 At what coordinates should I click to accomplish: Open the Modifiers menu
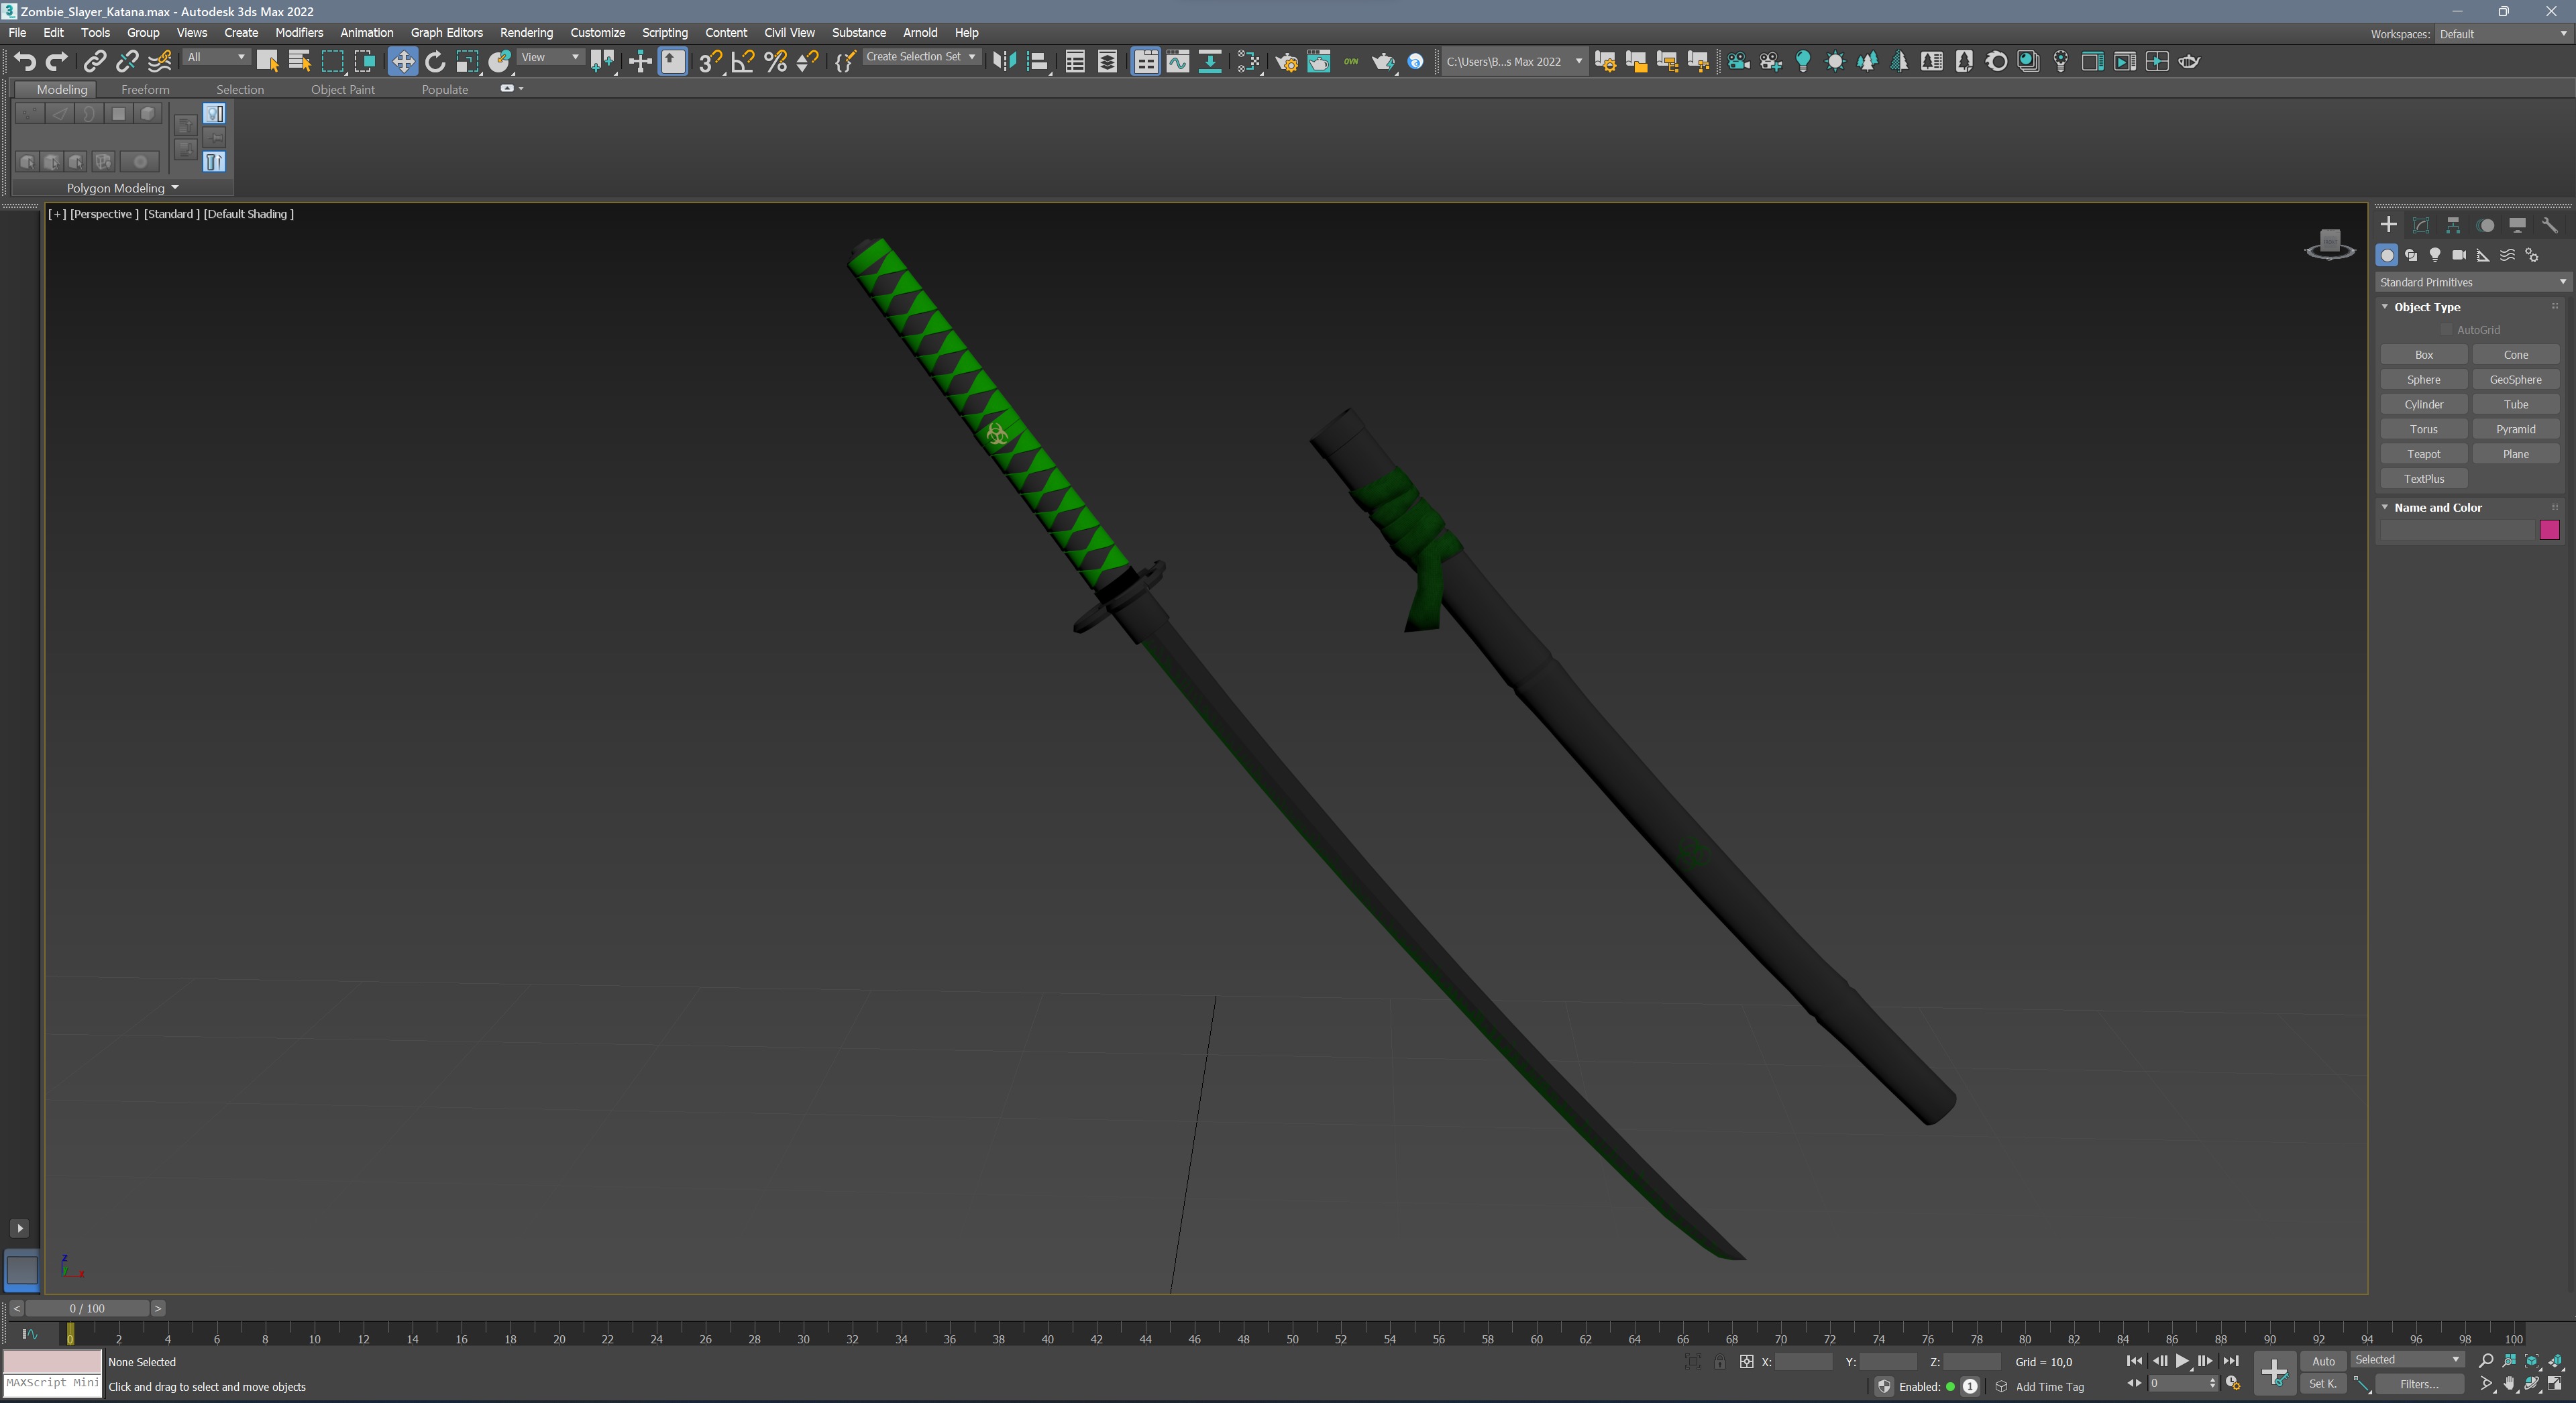point(299,33)
